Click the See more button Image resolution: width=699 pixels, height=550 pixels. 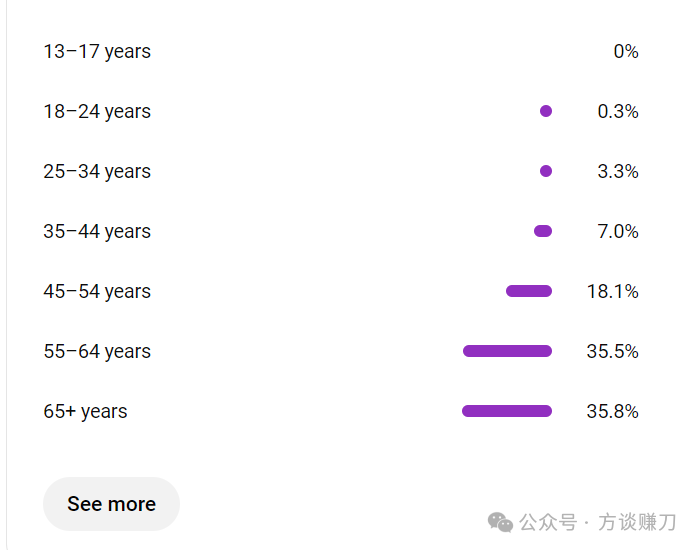coord(111,504)
